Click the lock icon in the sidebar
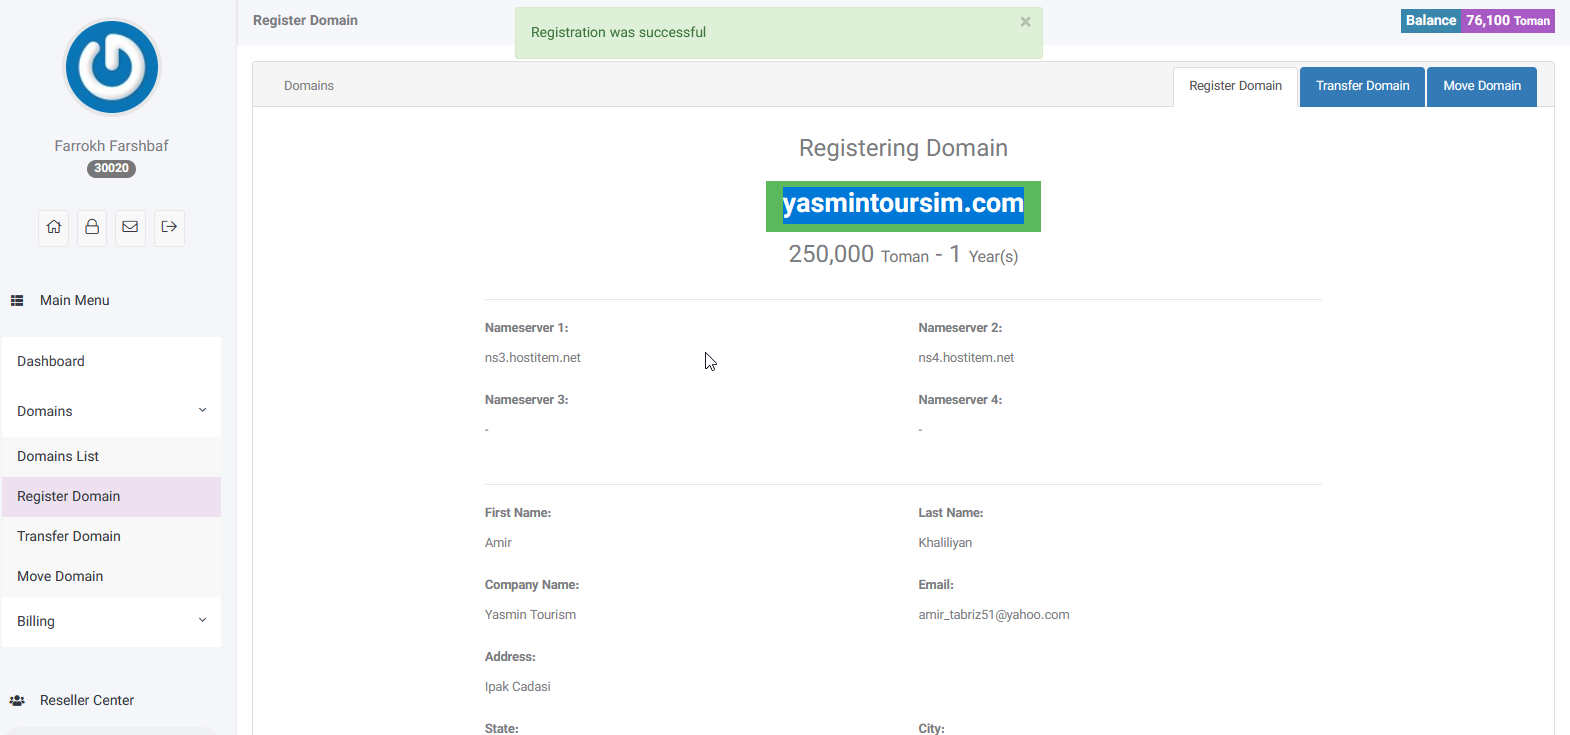 (92, 227)
